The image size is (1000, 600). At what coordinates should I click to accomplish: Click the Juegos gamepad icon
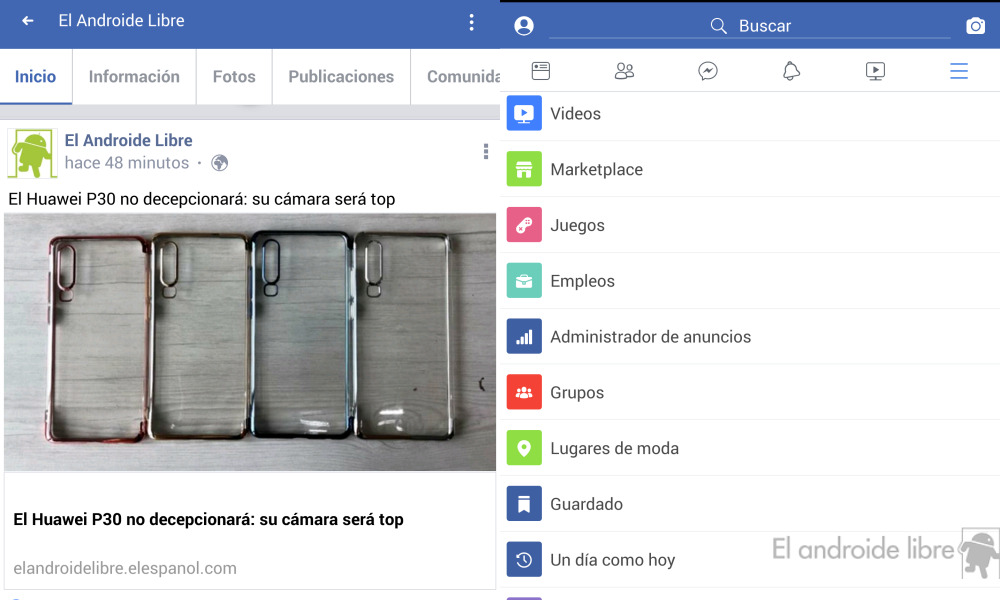click(x=524, y=224)
